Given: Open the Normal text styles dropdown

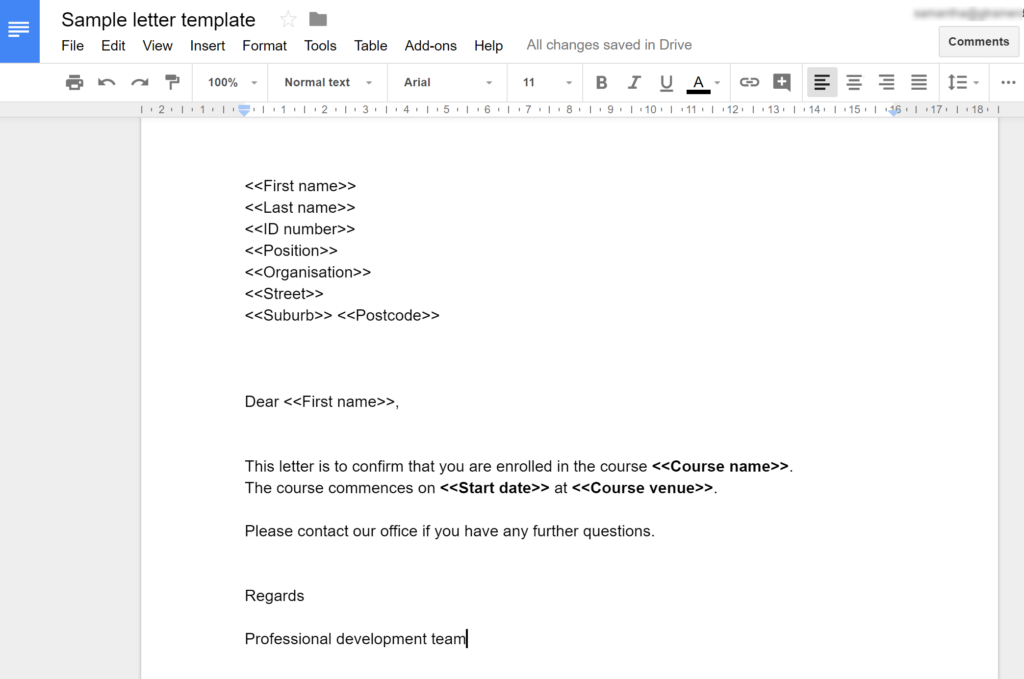Looking at the screenshot, I should pyautogui.click(x=327, y=82).
